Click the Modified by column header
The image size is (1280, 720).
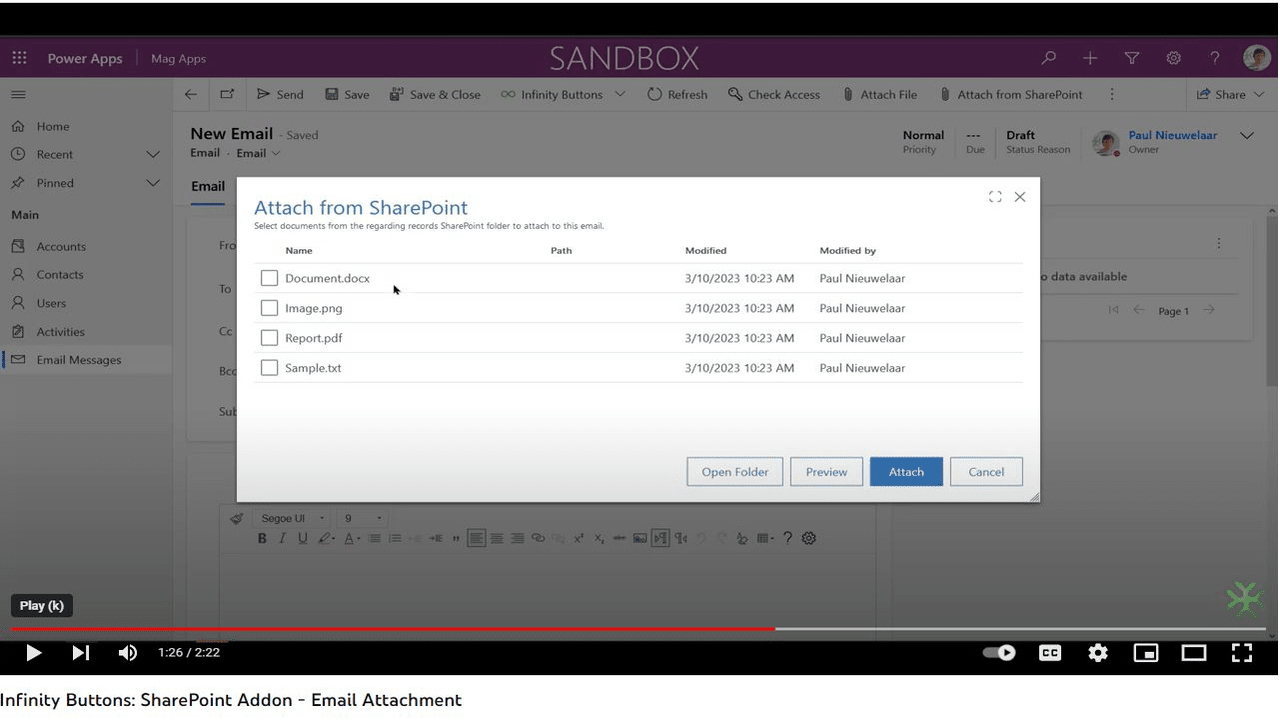tap(848, 250)
